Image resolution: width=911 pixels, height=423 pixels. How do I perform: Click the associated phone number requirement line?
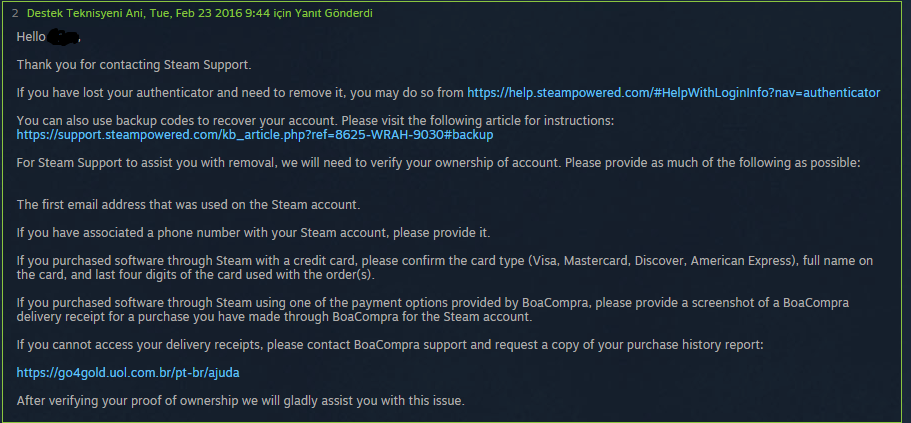click(x=253, y=232)
